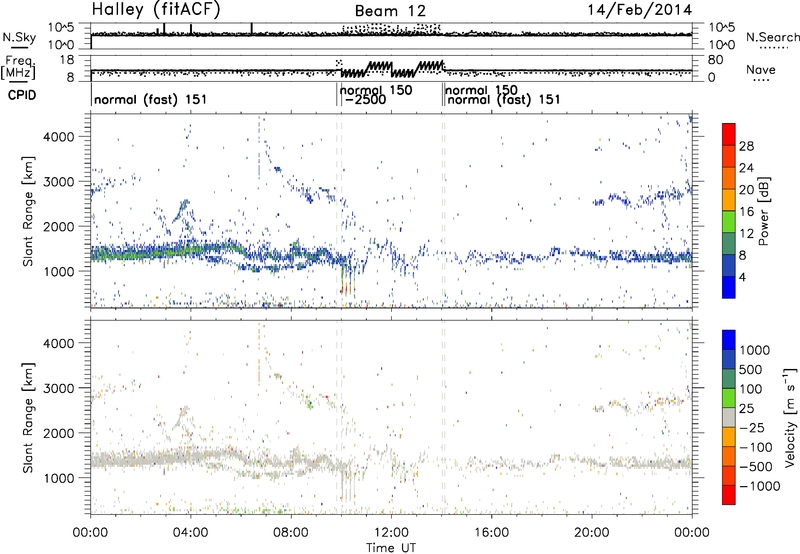800x554 pixels.
Task: Click the 'Freq. [MHz]' axis label
Action: pos(18,67)
